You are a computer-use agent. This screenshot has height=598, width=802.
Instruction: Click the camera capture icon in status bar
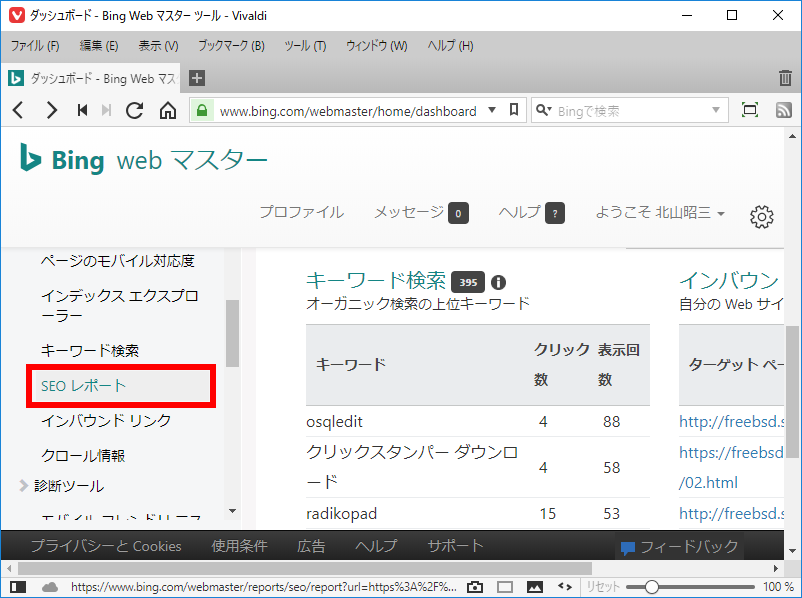point(475,587)
